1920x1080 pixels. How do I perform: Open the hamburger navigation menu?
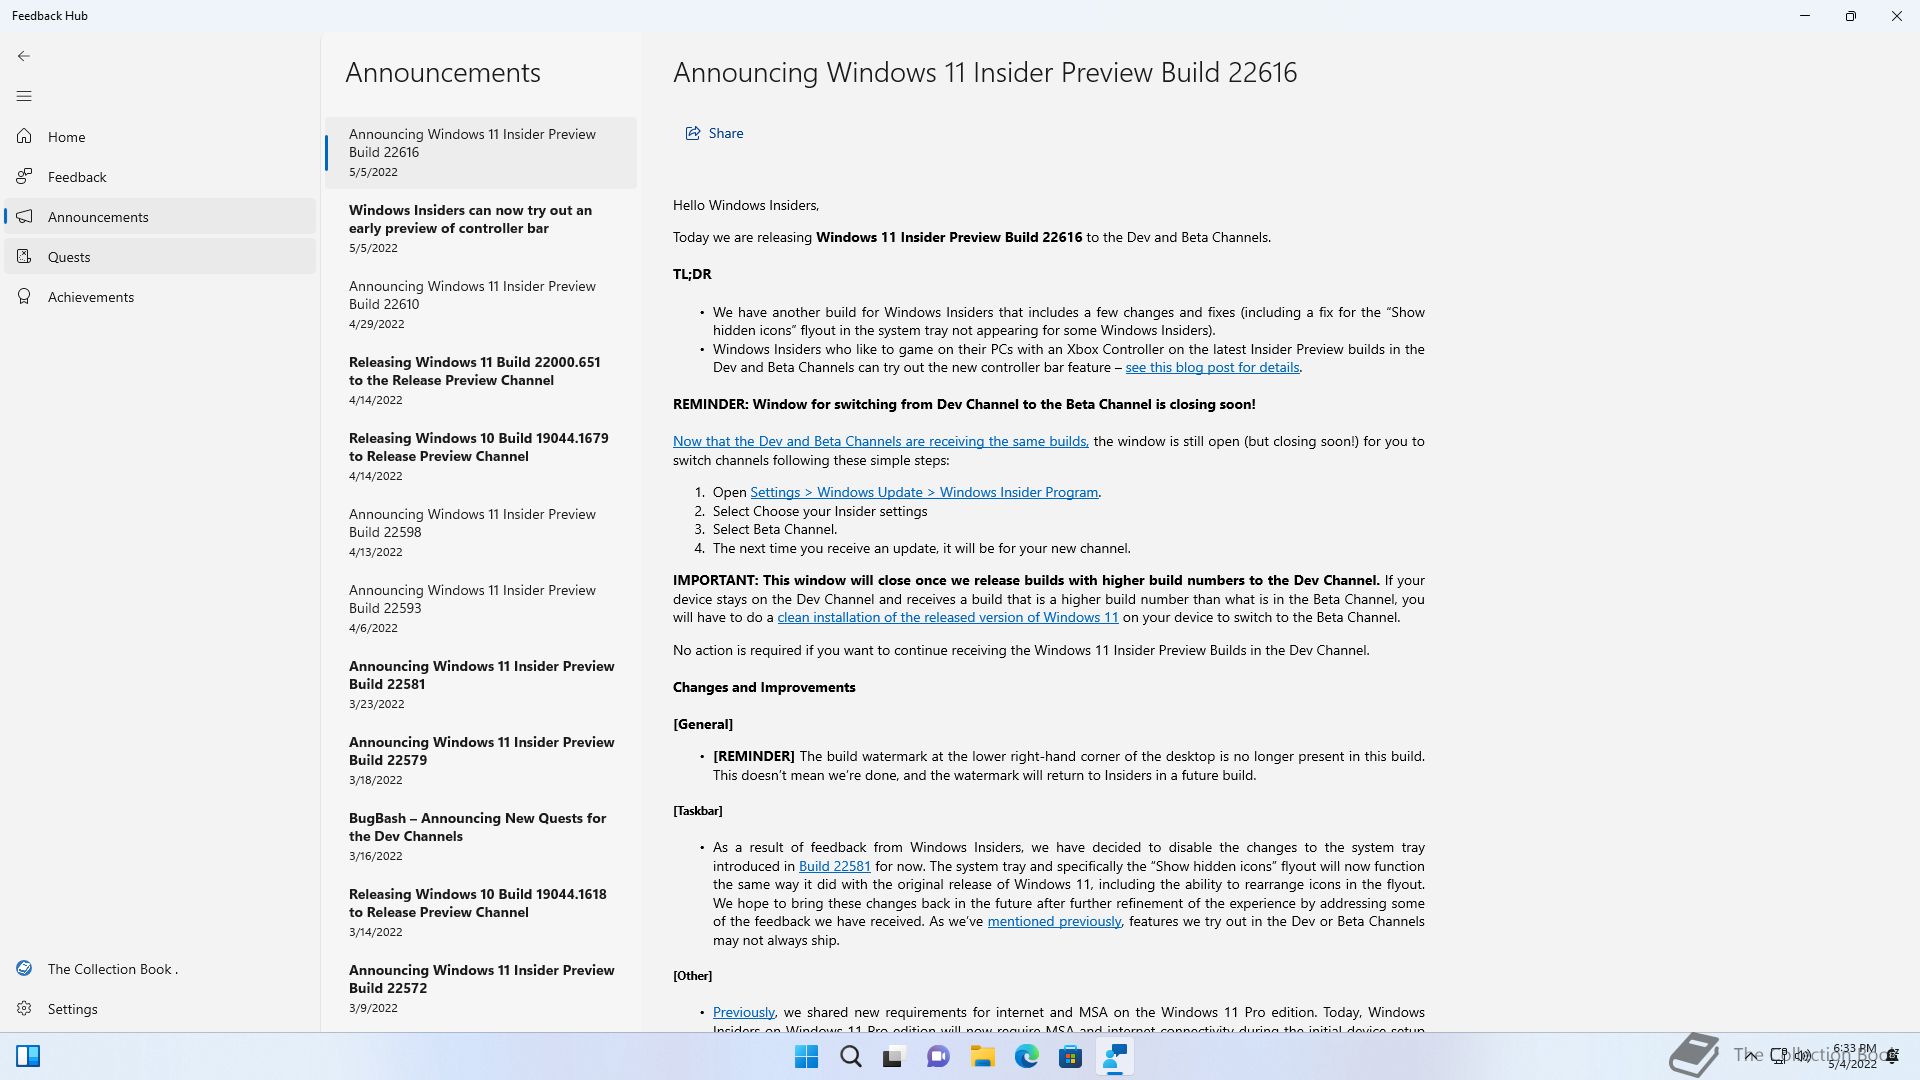pyautogui.click(x=24, y=96)
